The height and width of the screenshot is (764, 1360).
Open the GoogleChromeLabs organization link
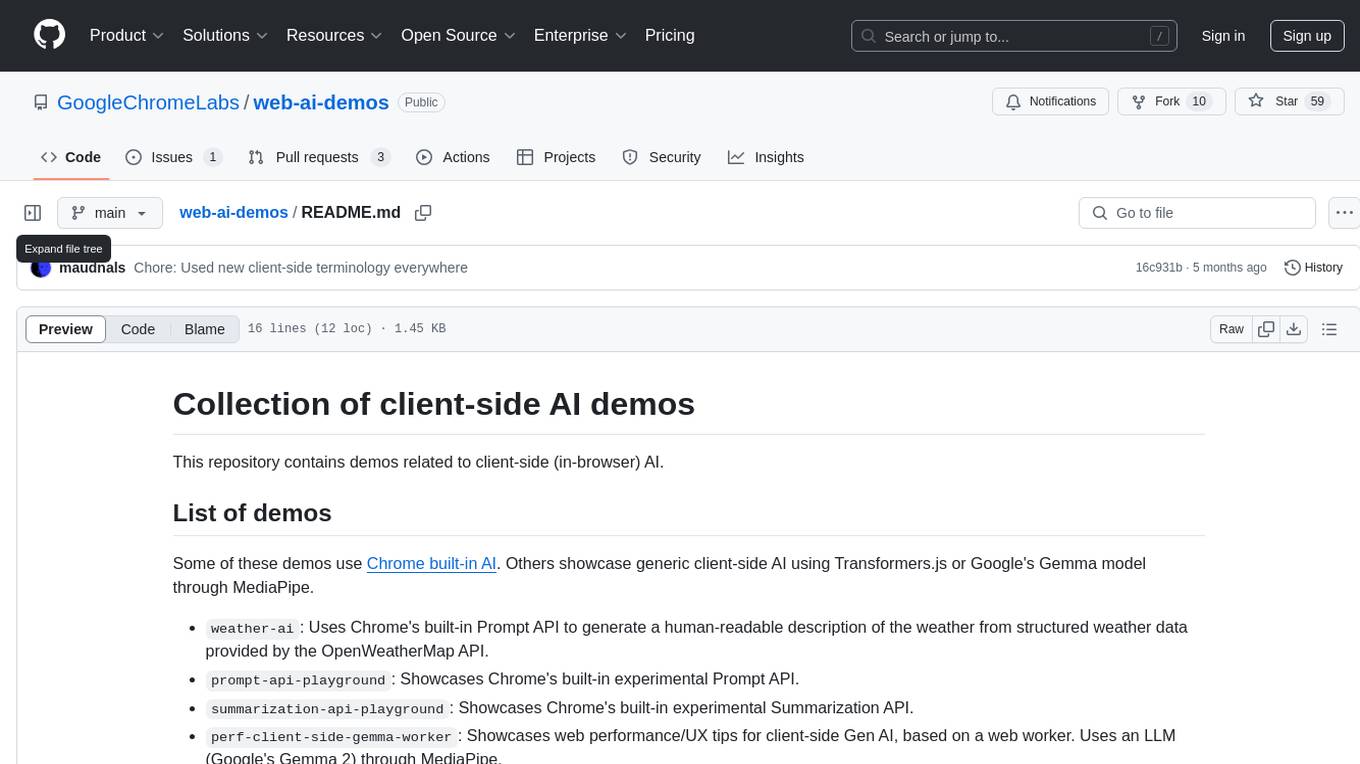coord(148,102)
